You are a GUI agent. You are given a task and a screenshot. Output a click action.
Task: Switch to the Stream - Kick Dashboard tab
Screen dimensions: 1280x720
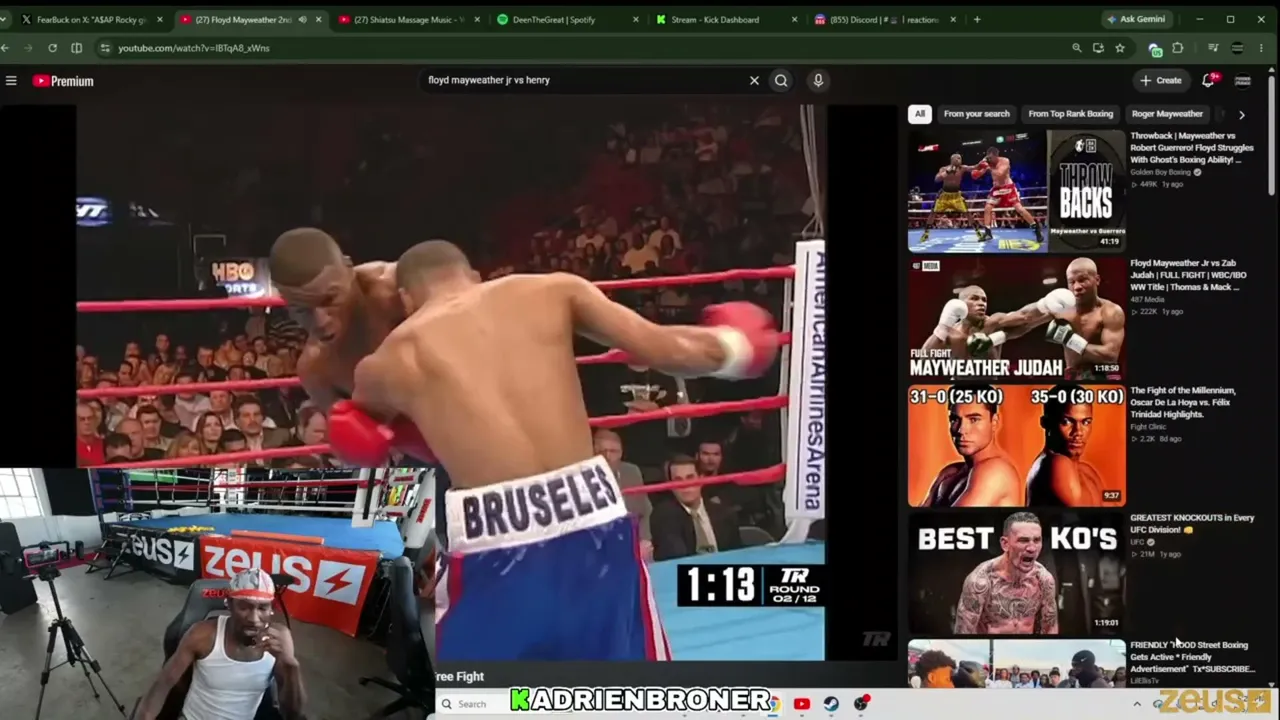(727, 19)
